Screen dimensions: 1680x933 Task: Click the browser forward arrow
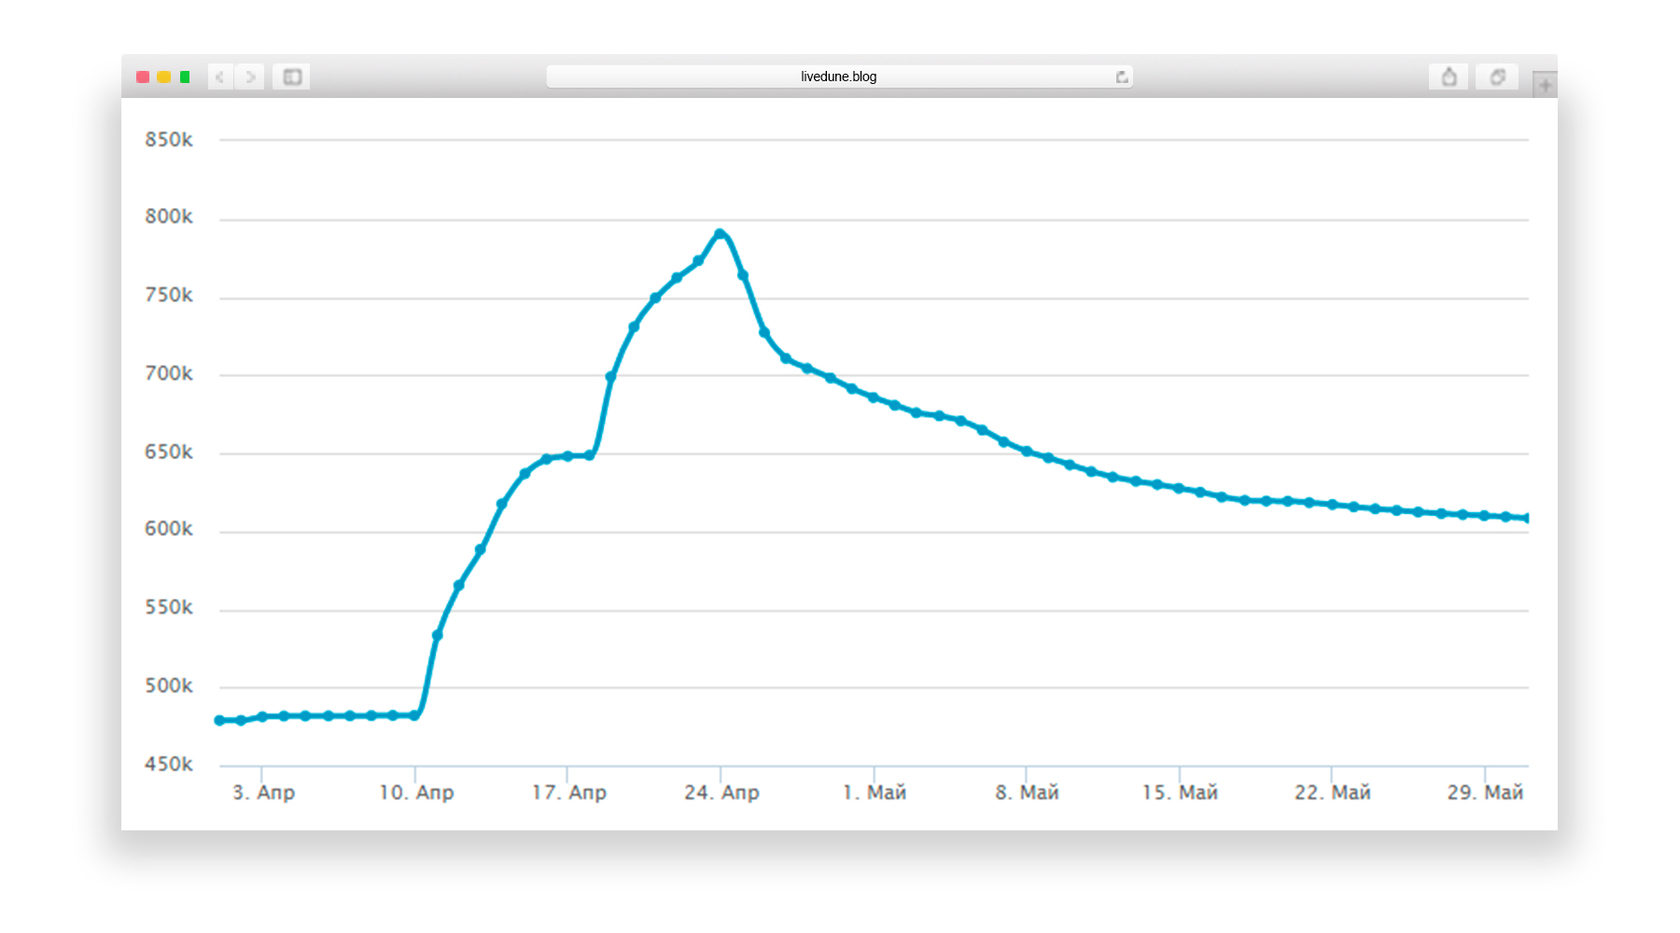point(251,77)
